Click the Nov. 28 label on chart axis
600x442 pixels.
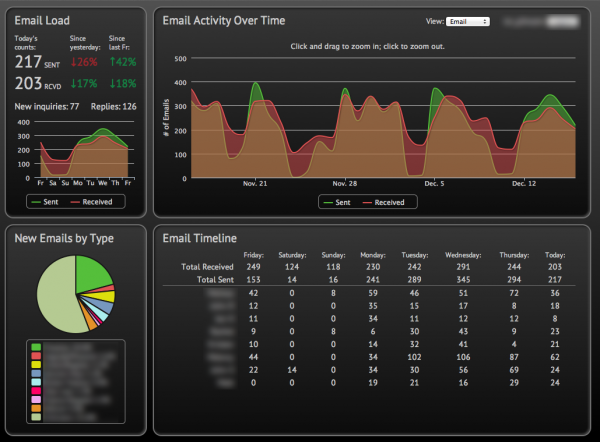point(344,185)
